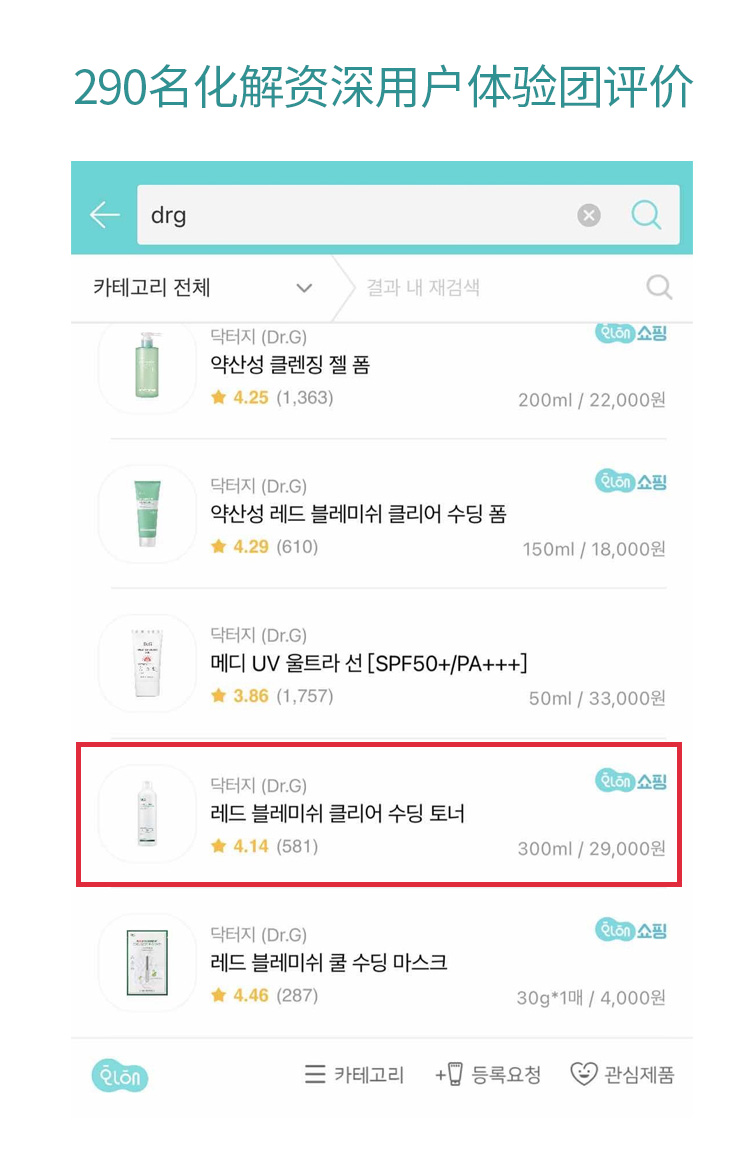Tap the soothing mask package thumbnail
This screenshot has height=1166, width=750.
click(x=147, y=962)
